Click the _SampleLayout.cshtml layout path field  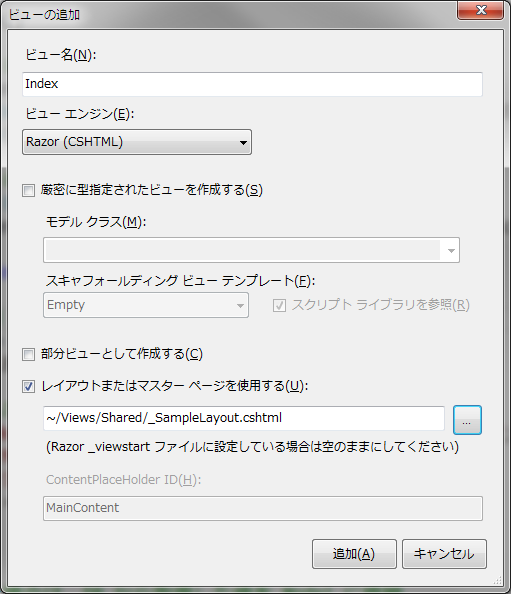pyautogui.click(x=244, y=418)
